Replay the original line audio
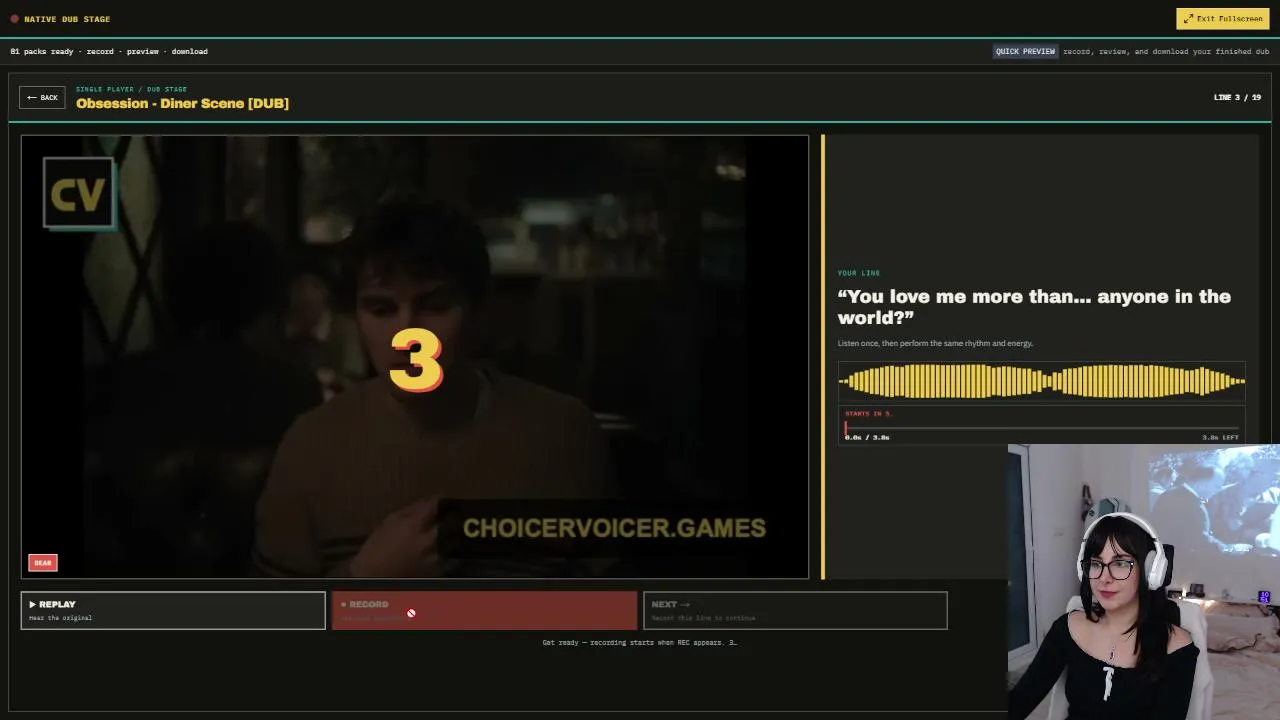 [x=173, y=610]
